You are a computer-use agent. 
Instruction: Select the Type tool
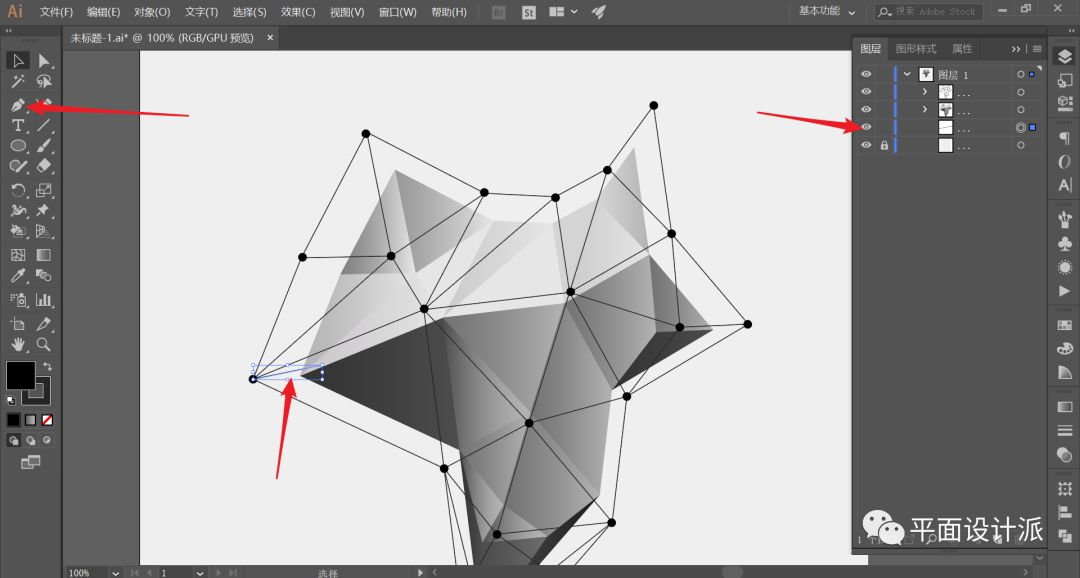pos(18,126)
